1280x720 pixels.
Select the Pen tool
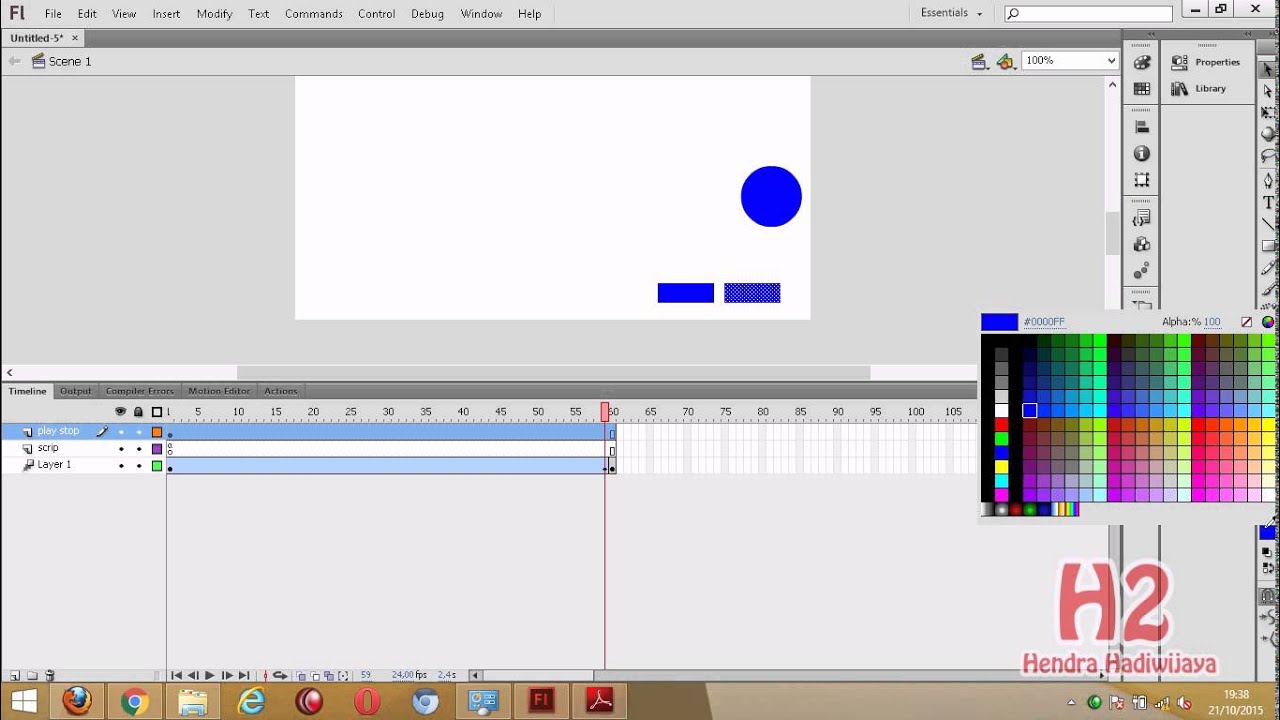[x=1268, y=180]
